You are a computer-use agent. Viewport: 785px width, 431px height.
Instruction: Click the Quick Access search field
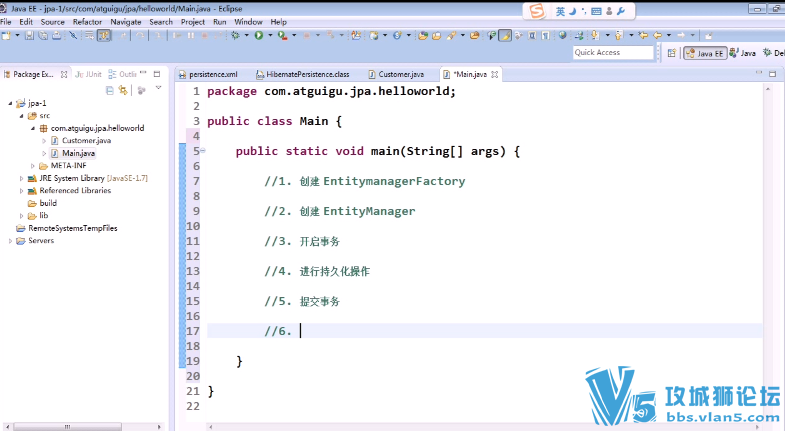(x=613, y=53)
